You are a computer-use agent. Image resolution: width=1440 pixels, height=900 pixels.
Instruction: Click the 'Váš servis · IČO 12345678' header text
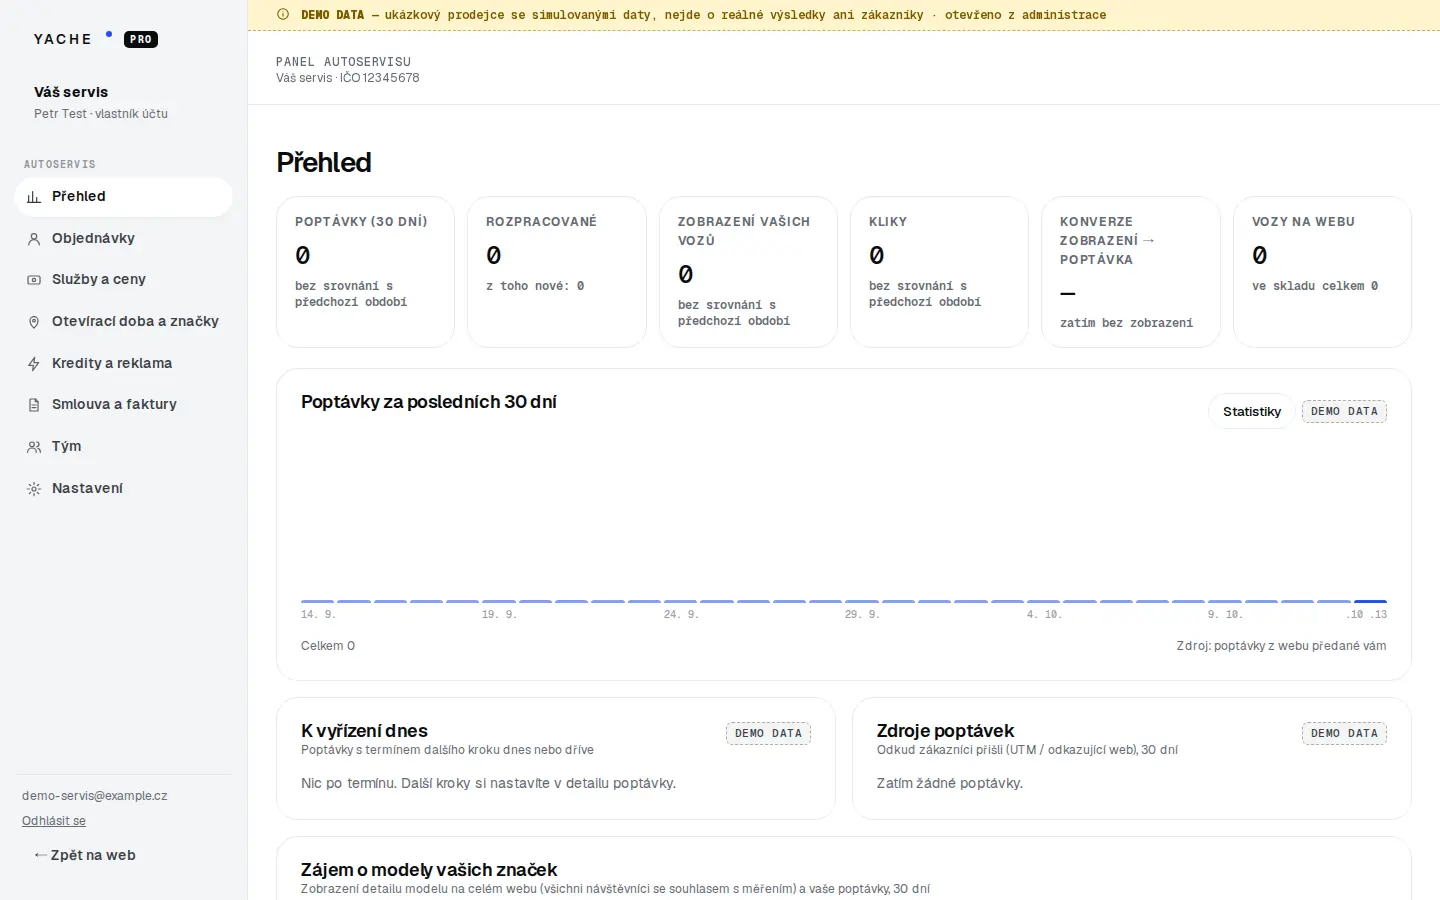348,78
